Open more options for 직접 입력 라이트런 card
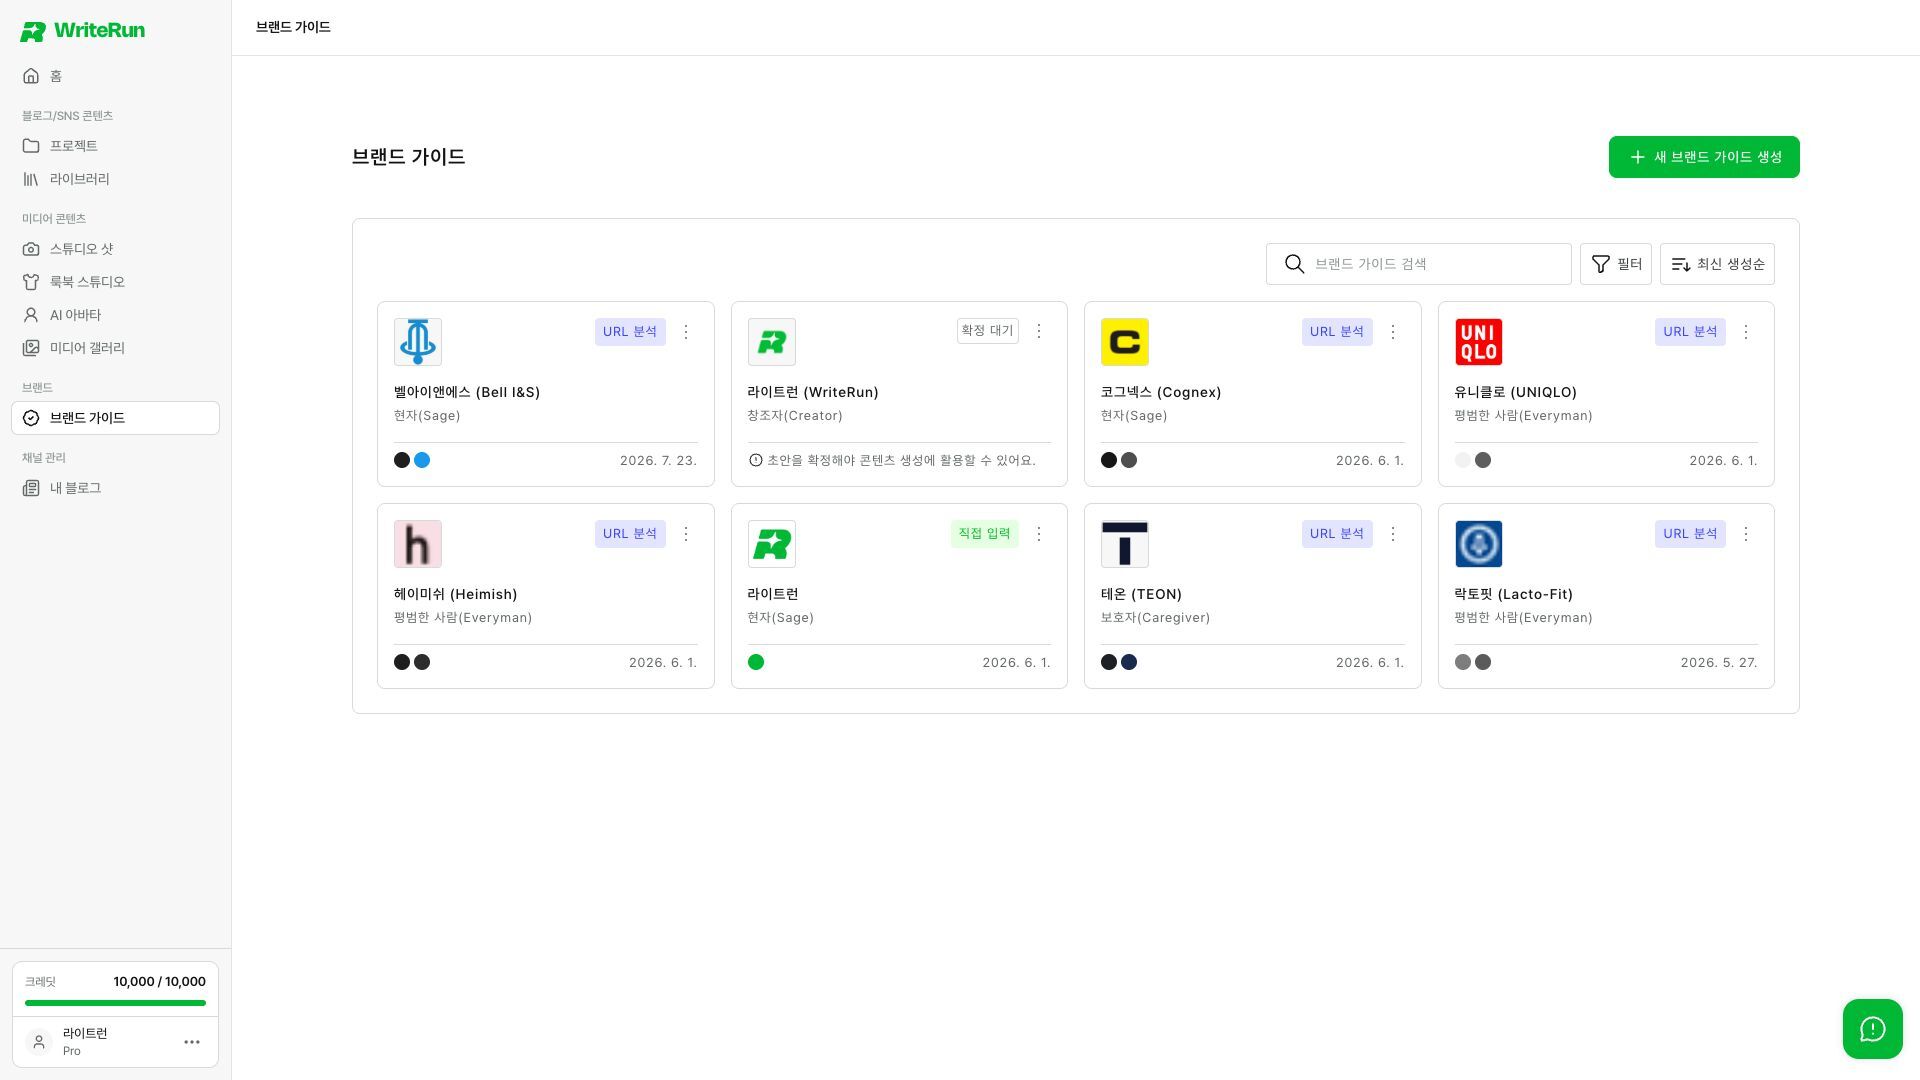The width and height of the screenshot is (1920, 1080). [1039, 534]
